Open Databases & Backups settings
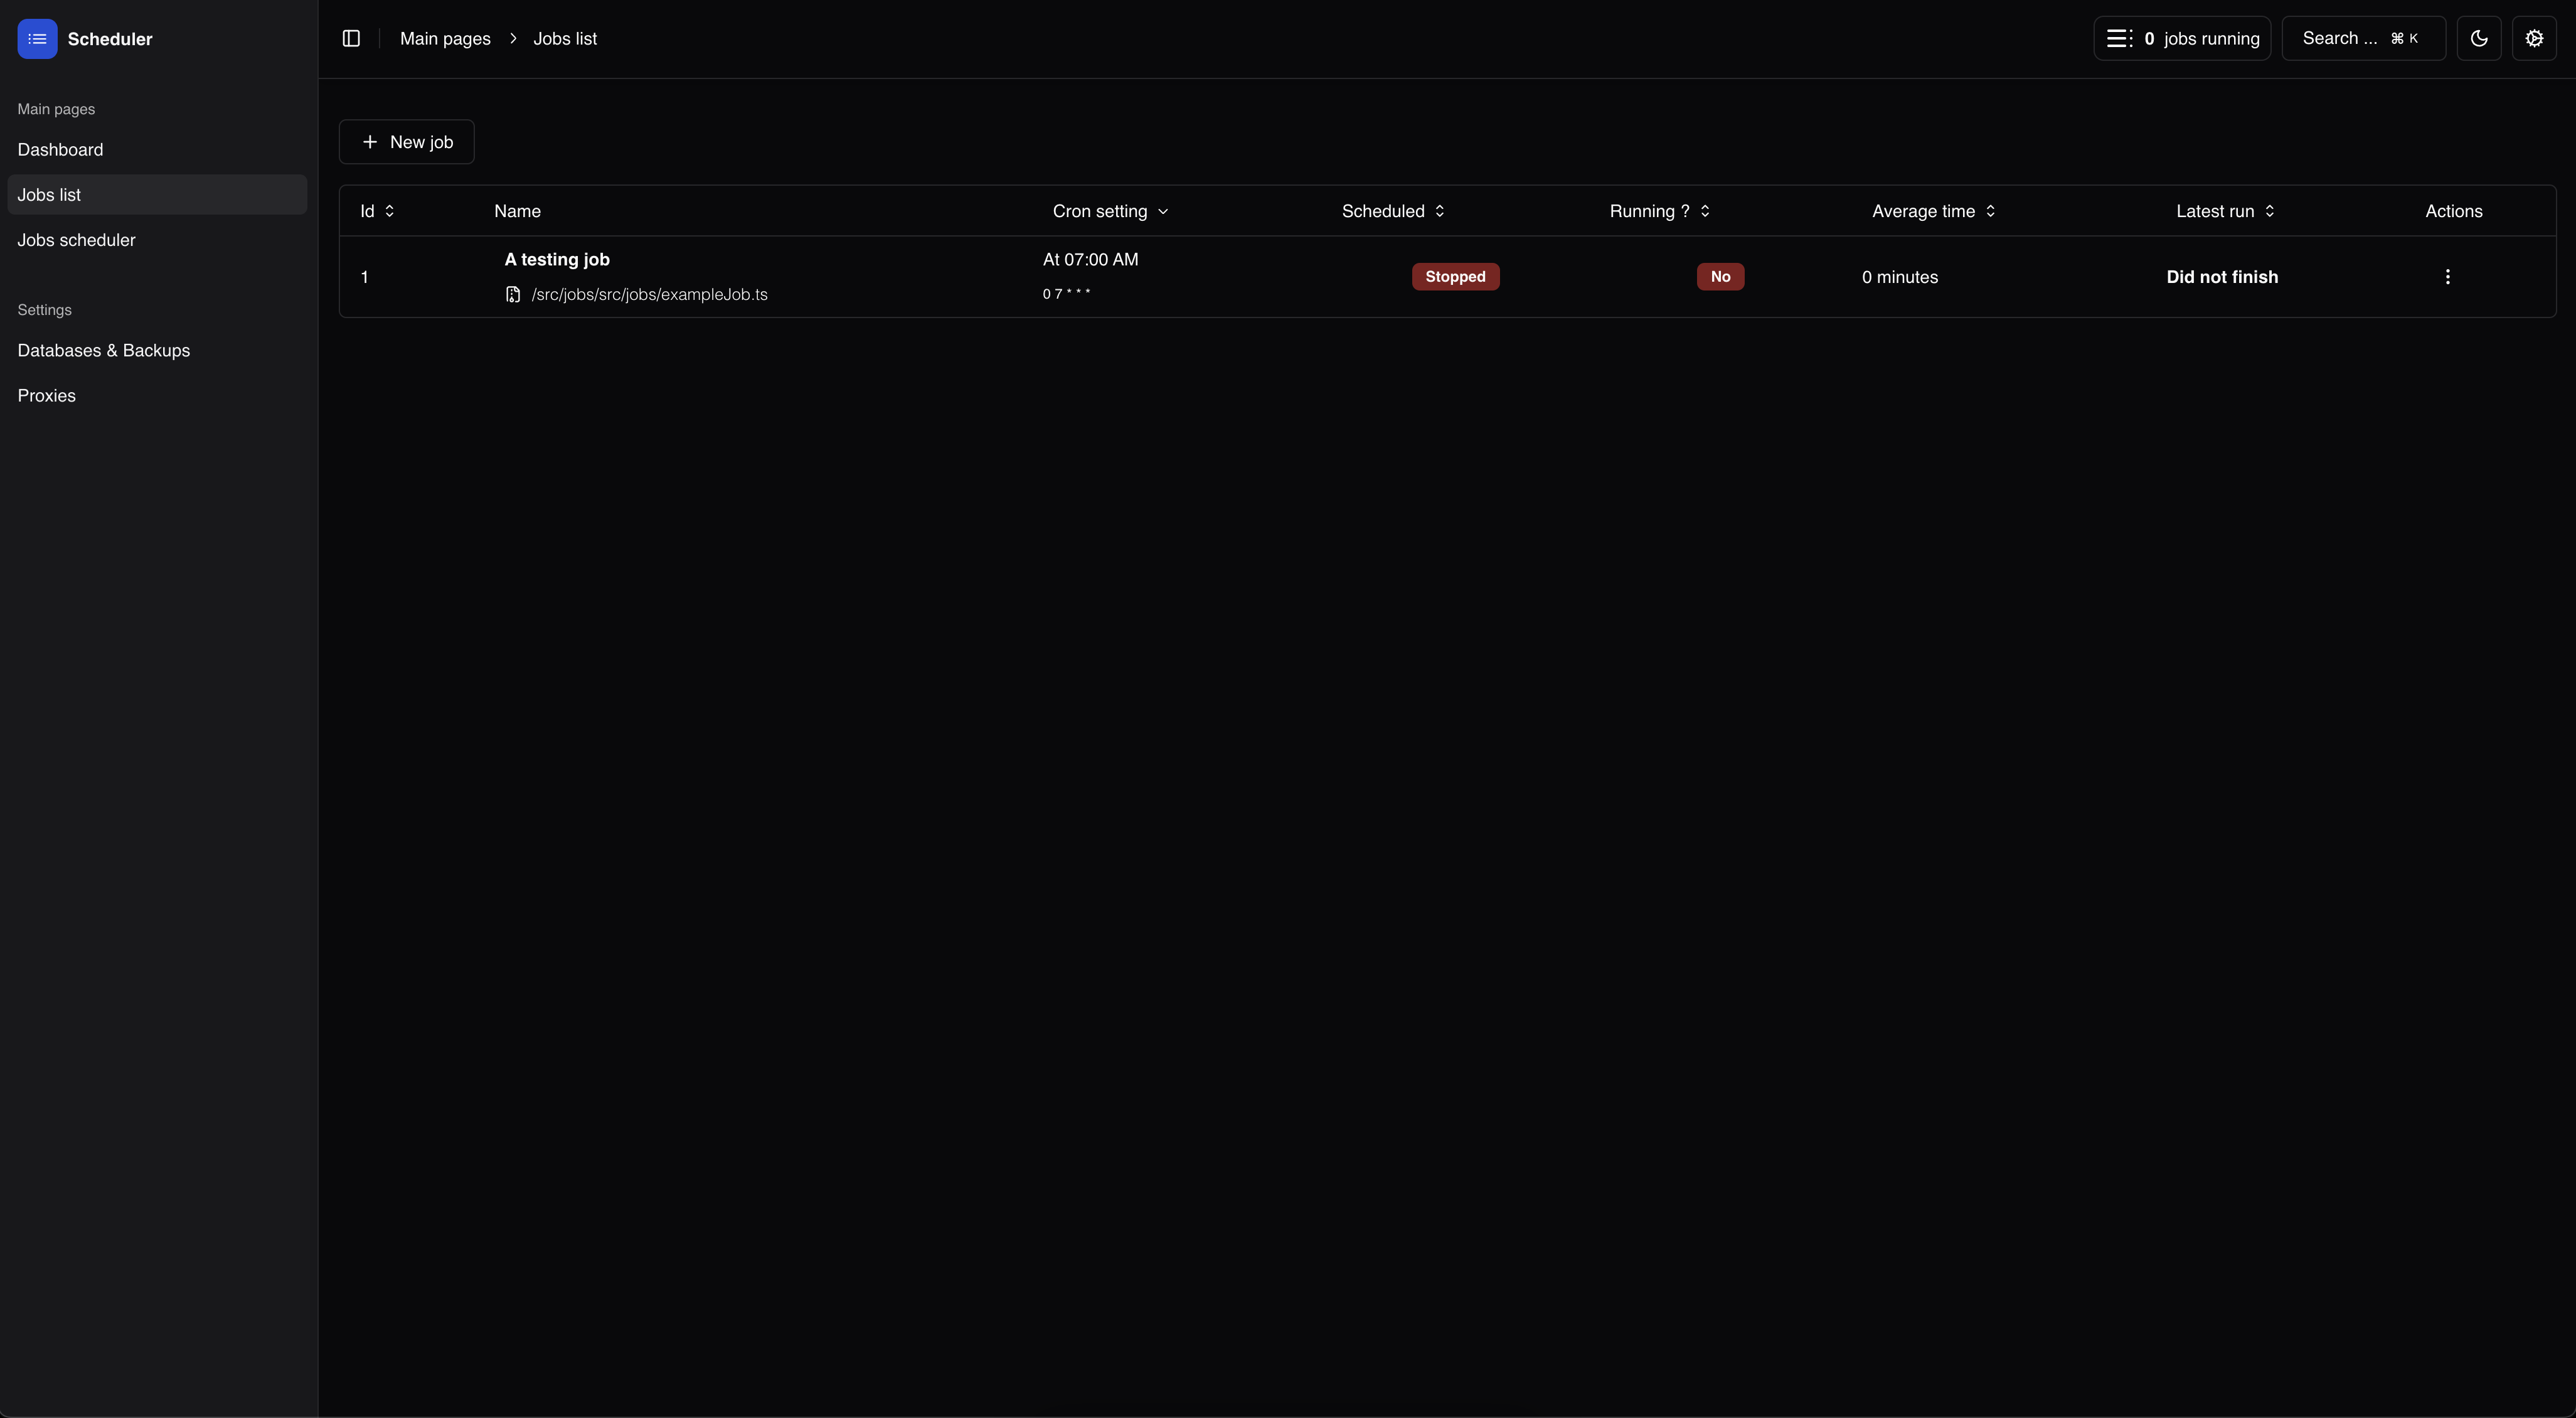The image size is (2576, 1418). (103, 350)
